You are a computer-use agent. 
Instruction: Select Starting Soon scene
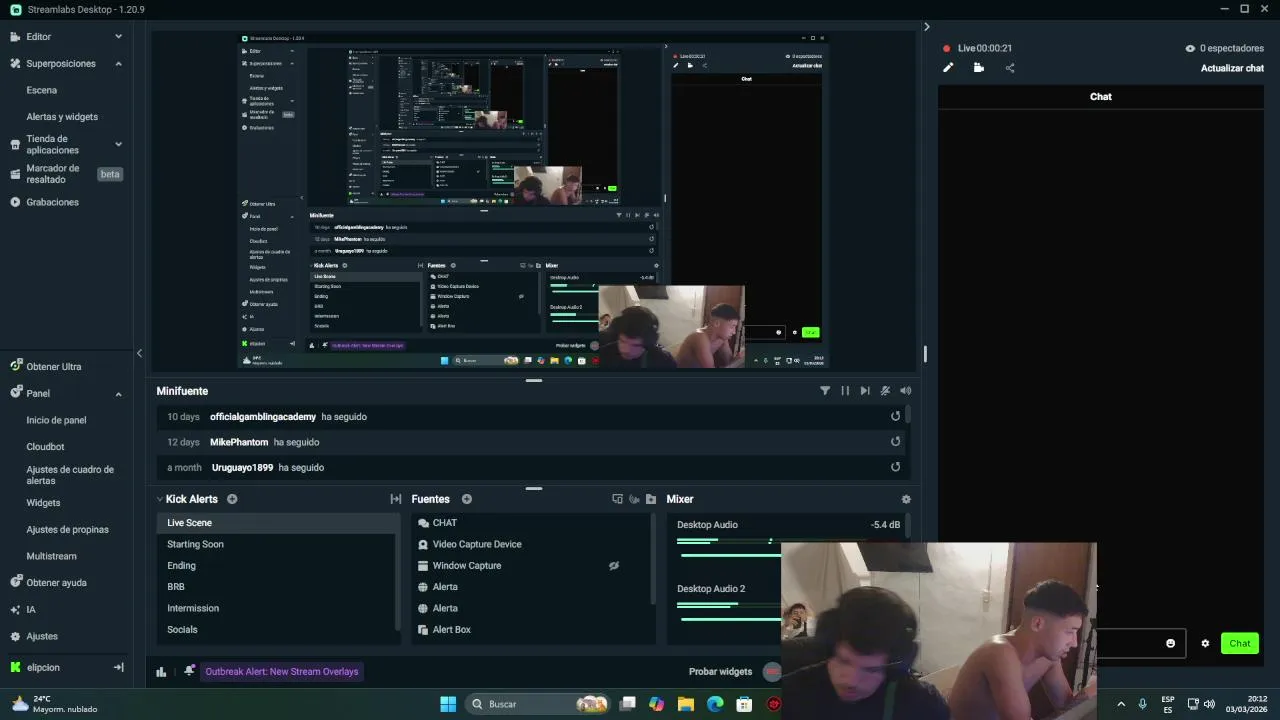click(x=277, y=544)
